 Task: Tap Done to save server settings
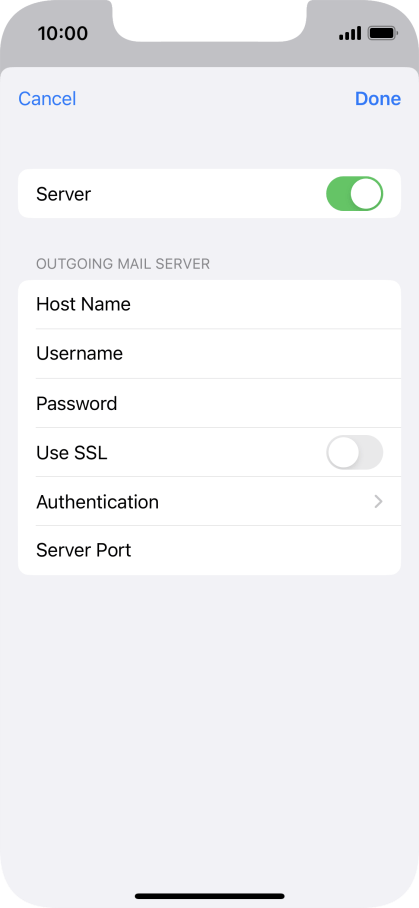[378, 98]
